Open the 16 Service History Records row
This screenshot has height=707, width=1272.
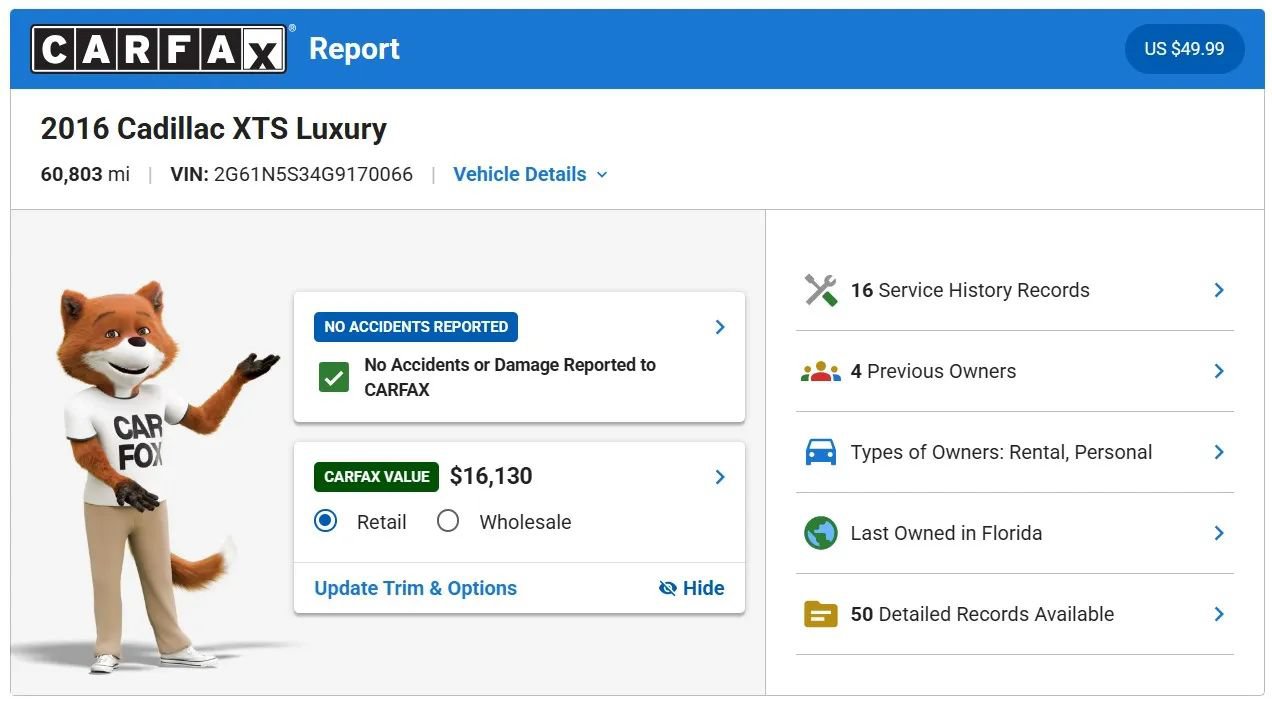coord(1015,290)
